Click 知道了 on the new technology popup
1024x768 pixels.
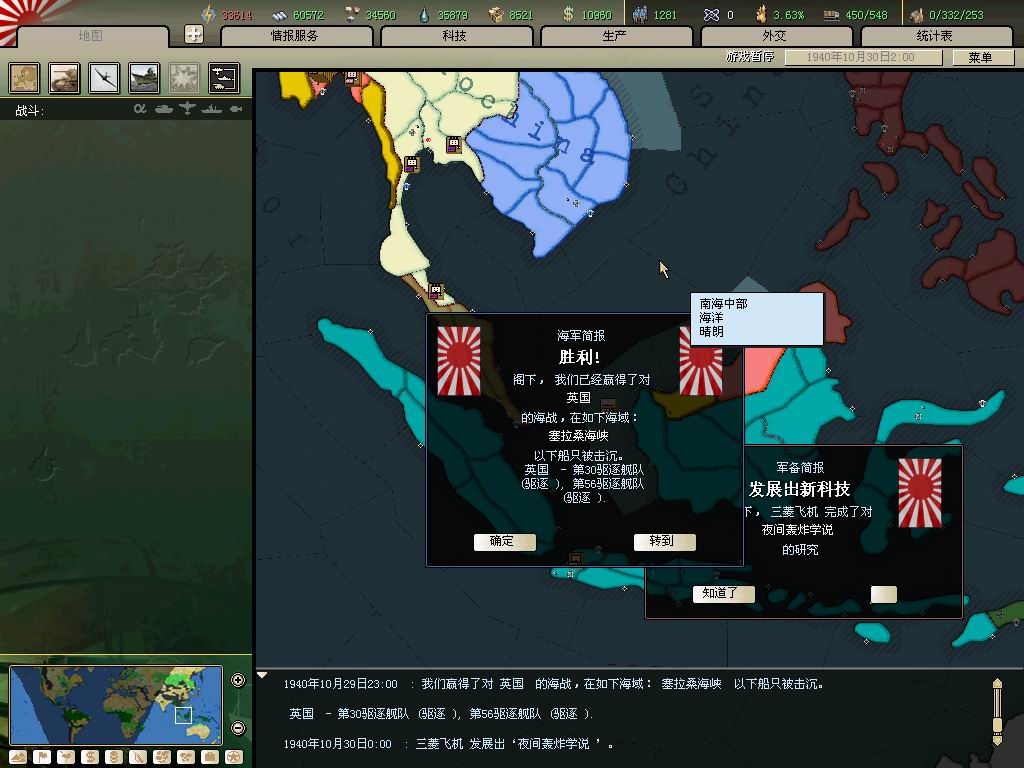720,594
